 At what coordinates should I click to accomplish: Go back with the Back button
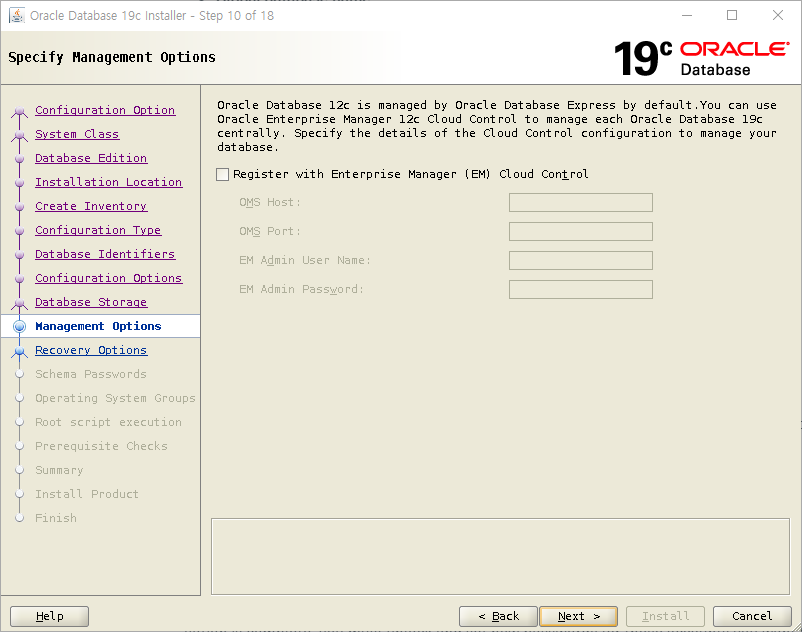click(498, 616)
